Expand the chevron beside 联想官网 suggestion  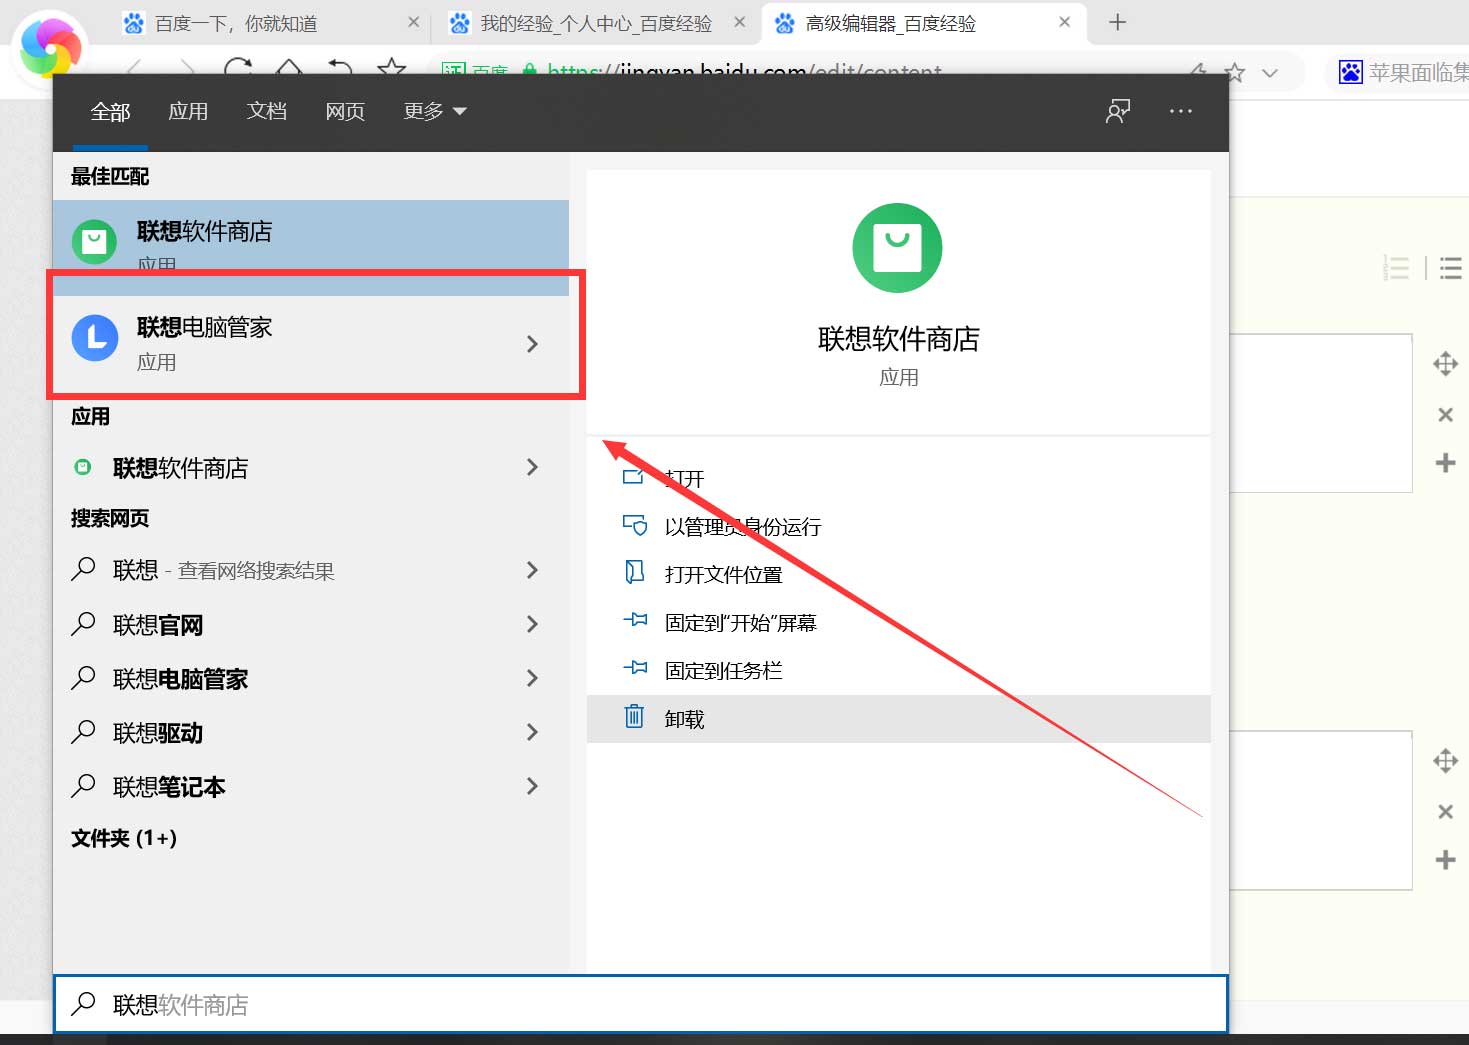tap(532, 624)
